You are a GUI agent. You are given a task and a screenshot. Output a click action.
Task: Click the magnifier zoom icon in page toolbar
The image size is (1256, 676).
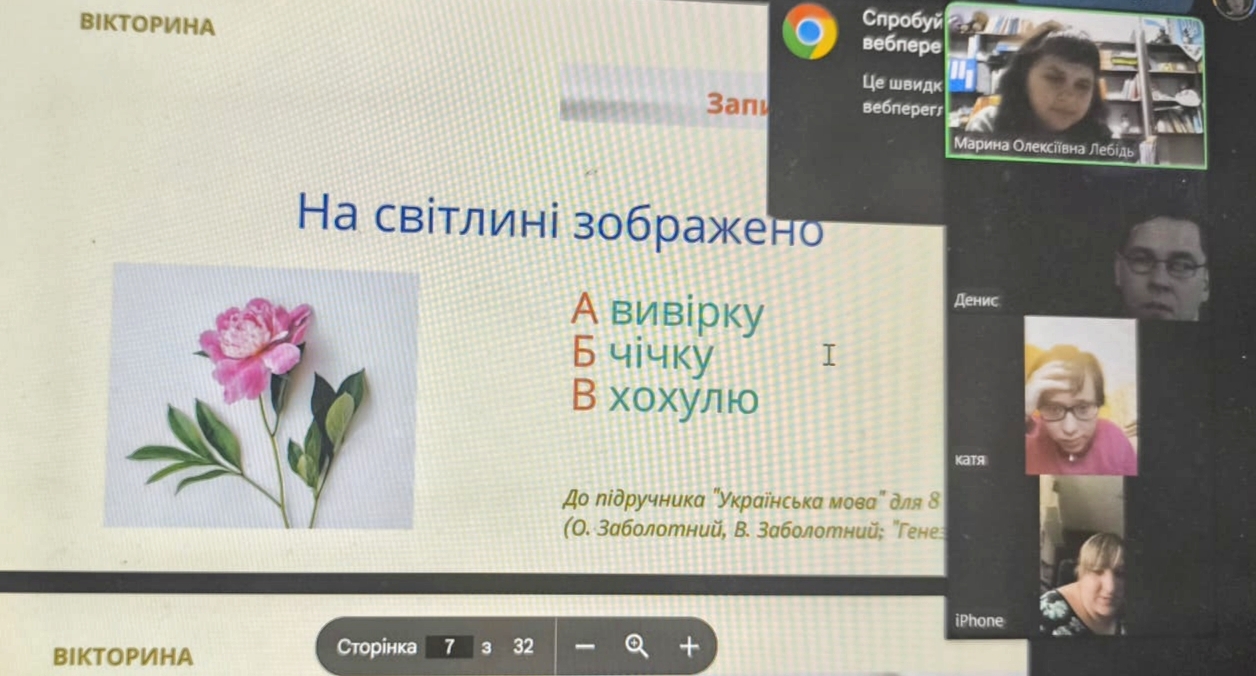637,647
